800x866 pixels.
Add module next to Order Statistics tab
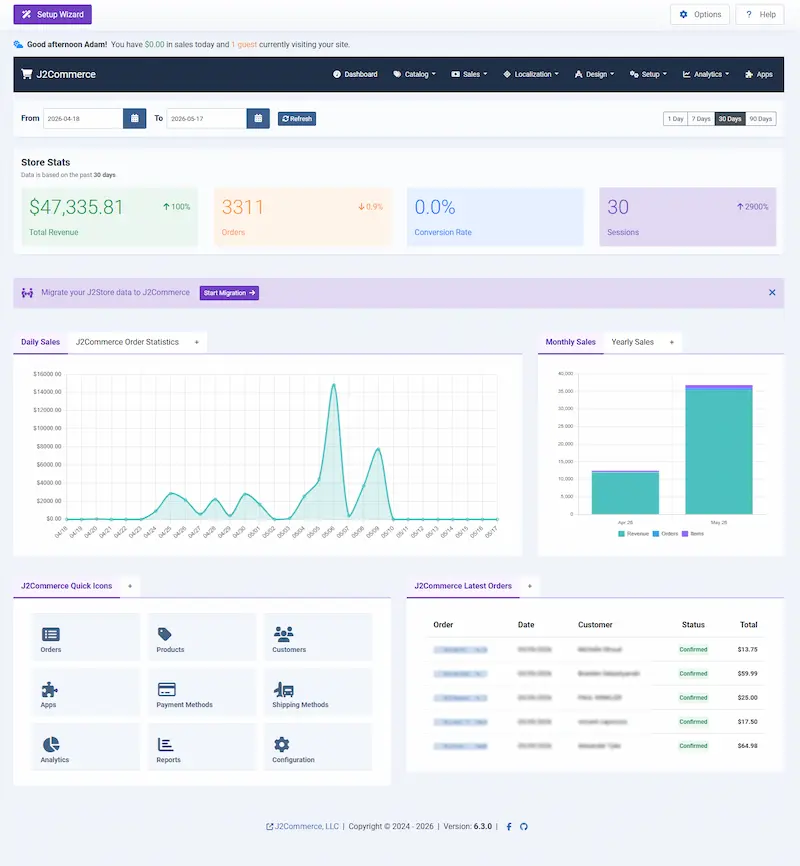(x=197, y=342)
